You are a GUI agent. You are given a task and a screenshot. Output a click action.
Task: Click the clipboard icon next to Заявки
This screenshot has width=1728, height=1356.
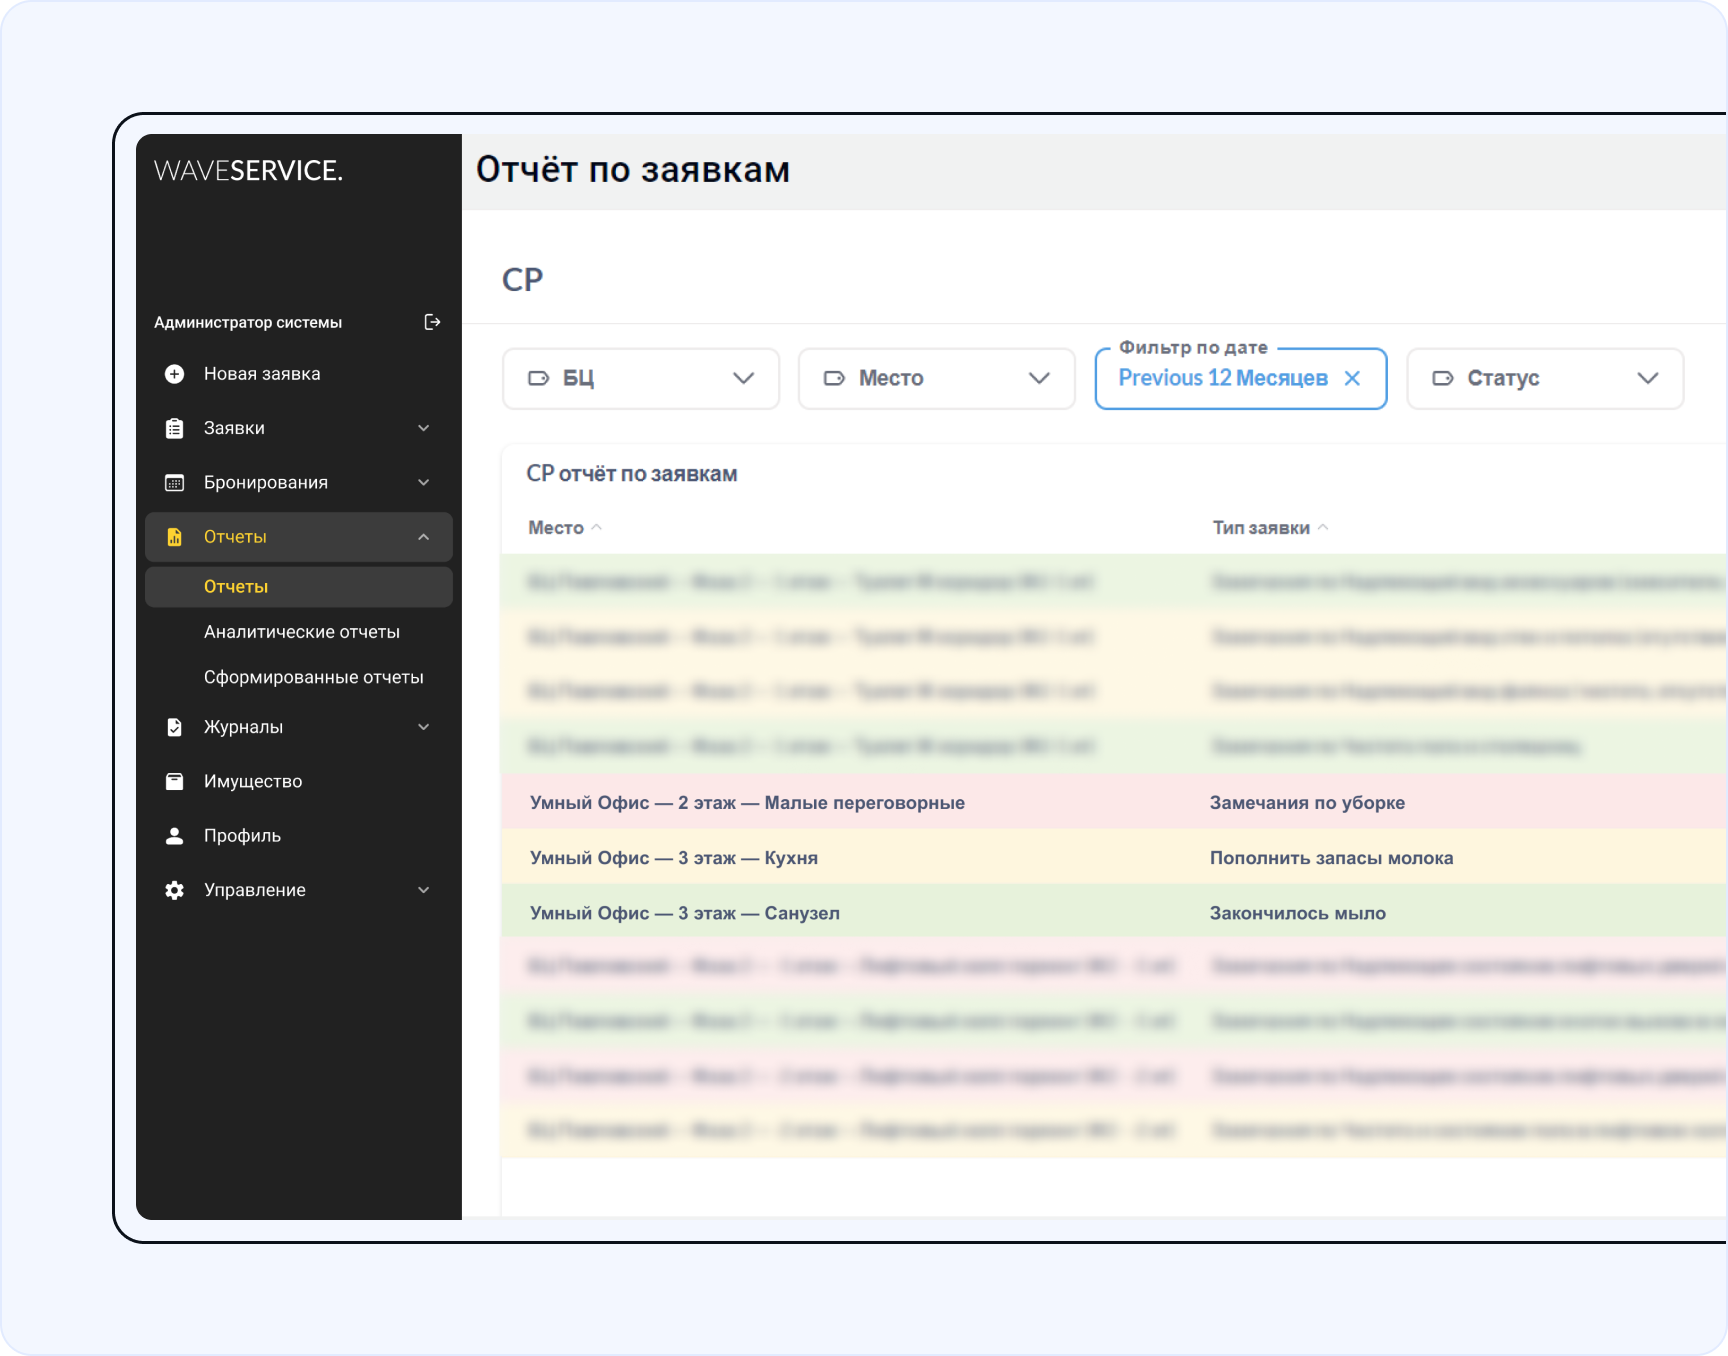(x=175, y=428)
